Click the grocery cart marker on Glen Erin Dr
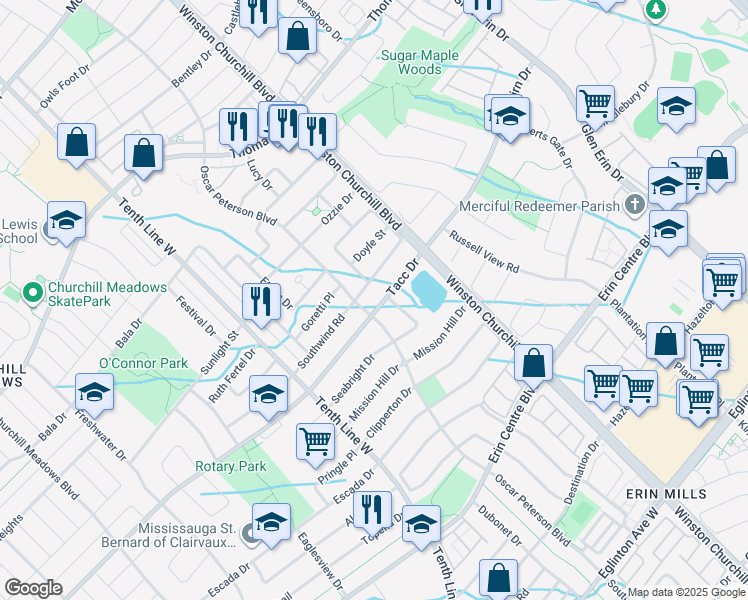 (595, 108)
